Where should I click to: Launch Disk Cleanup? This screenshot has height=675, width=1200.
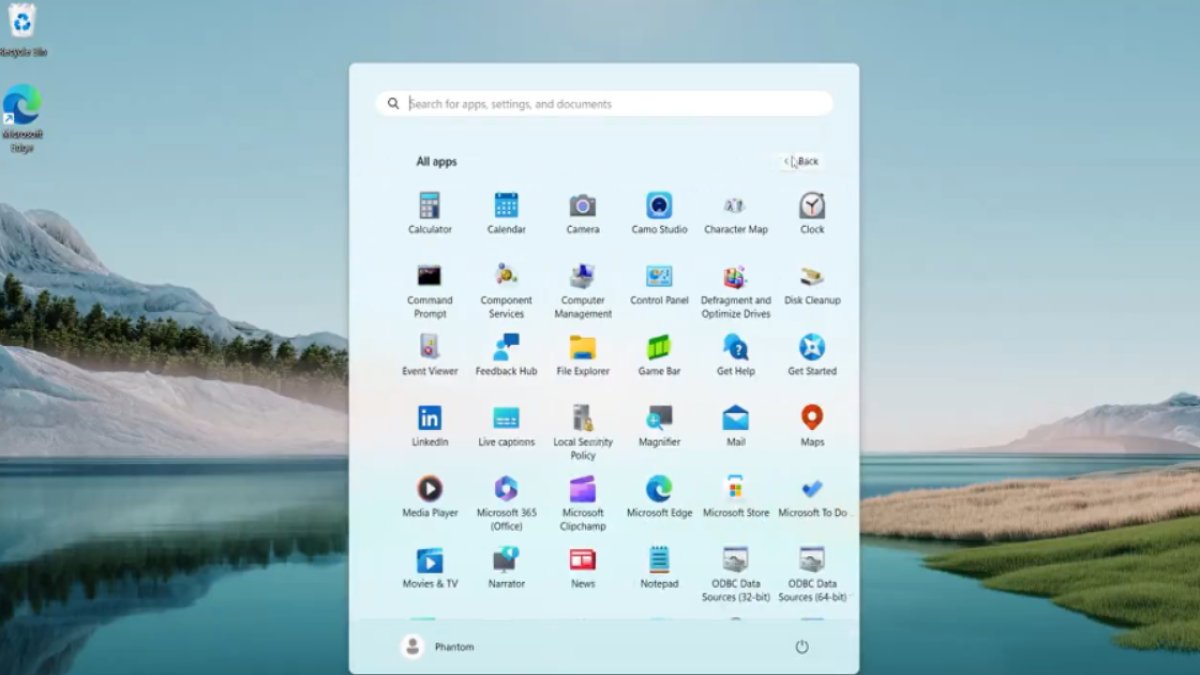(x=812, y=285)
